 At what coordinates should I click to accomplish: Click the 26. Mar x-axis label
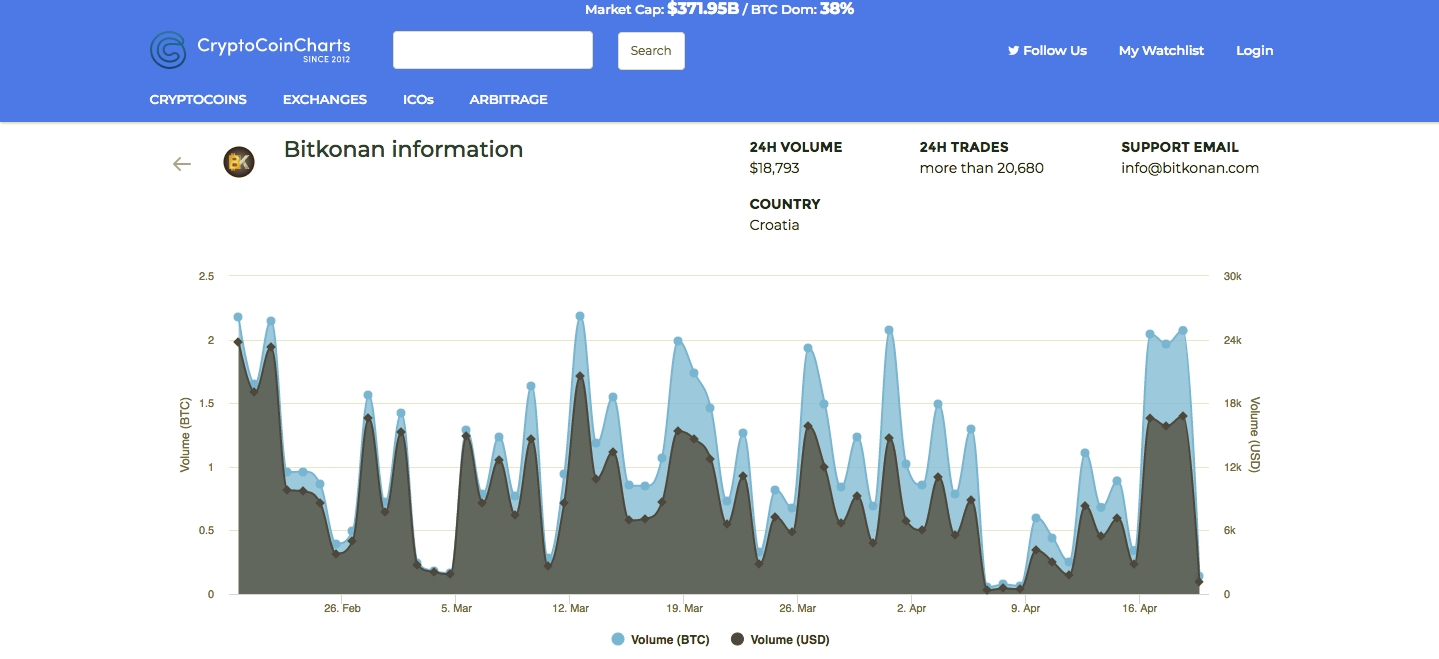798,607
